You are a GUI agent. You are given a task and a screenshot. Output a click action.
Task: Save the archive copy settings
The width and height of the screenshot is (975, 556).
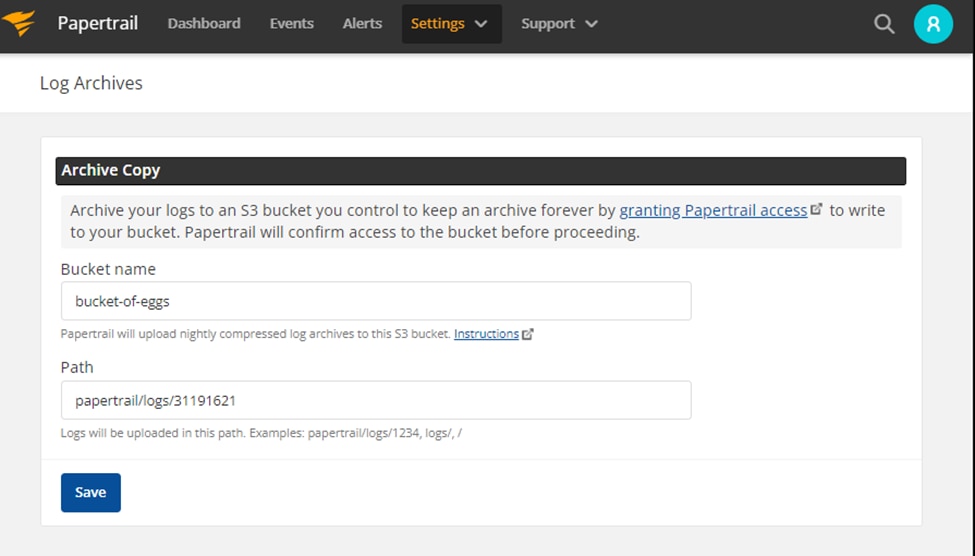[91, 493]
